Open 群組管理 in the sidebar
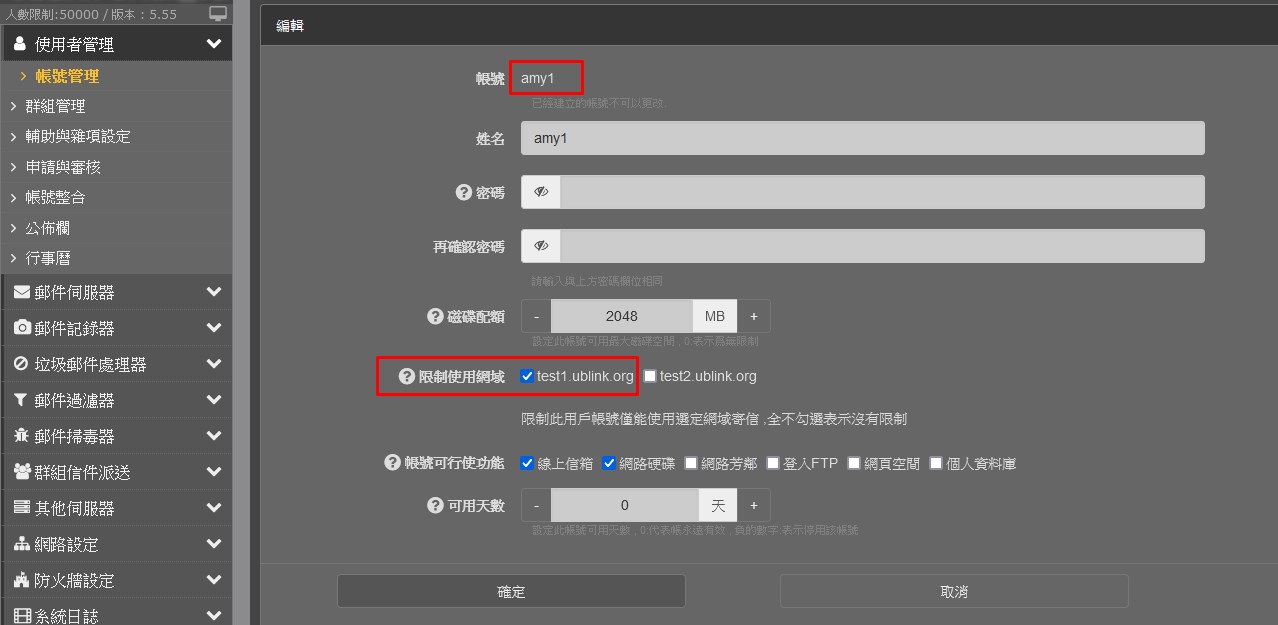 tap(55, 106)
